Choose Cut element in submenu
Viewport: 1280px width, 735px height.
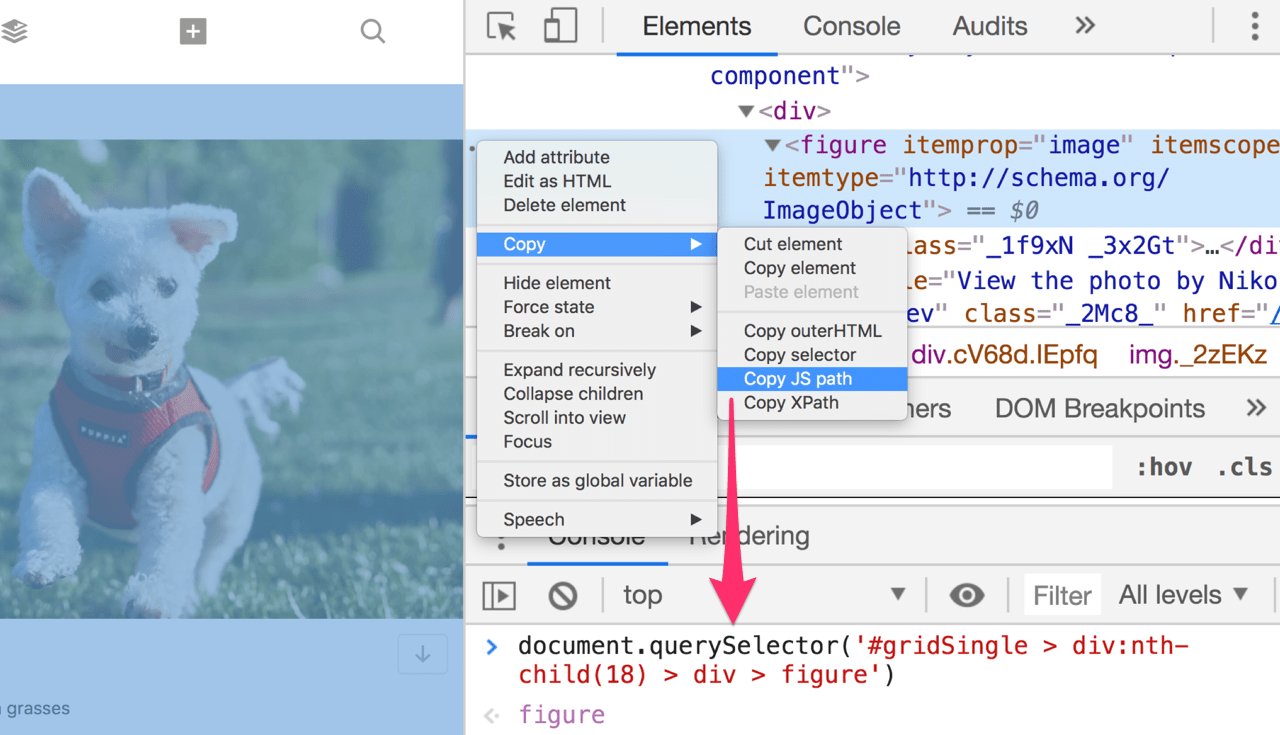pos(793,244)
